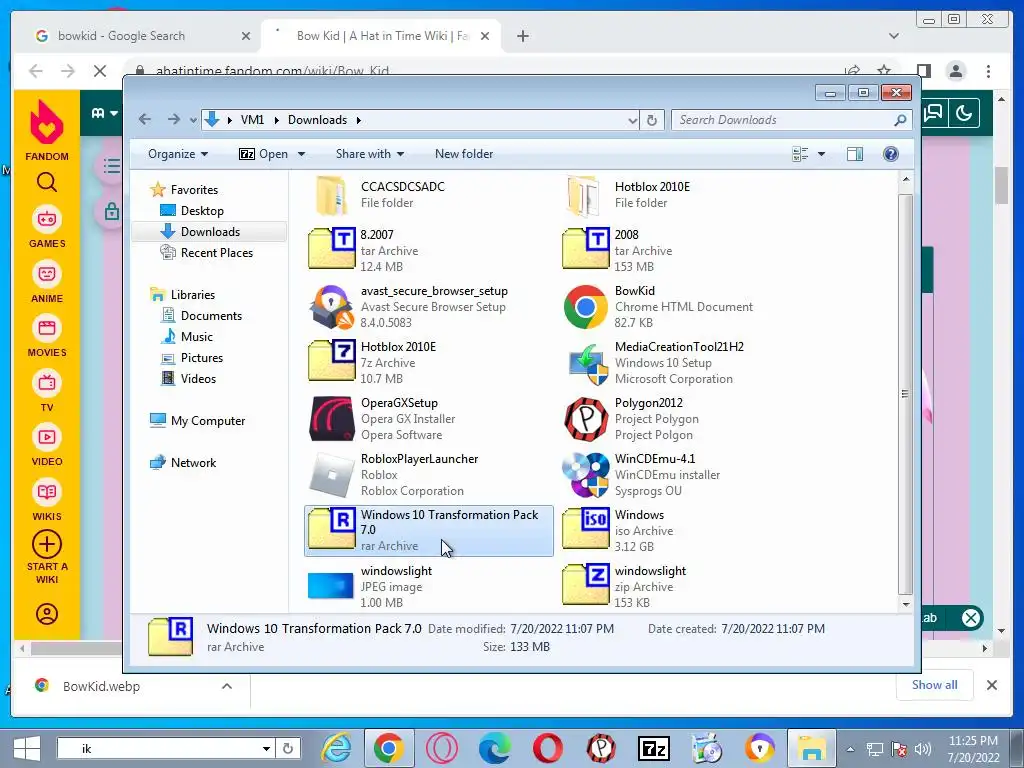The width and height of the screenshot is (1024, 768).
Task: Bookmark the page with star icon
Action: point(884,71)
